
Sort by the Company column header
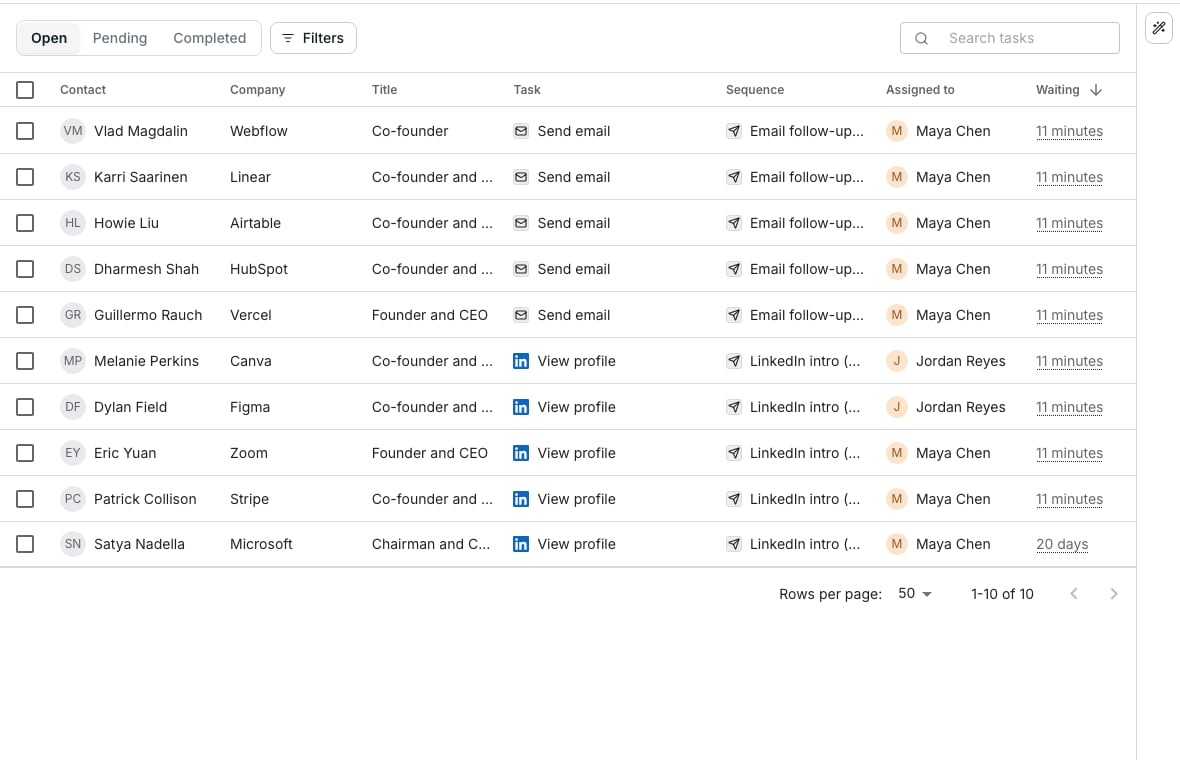257,90
